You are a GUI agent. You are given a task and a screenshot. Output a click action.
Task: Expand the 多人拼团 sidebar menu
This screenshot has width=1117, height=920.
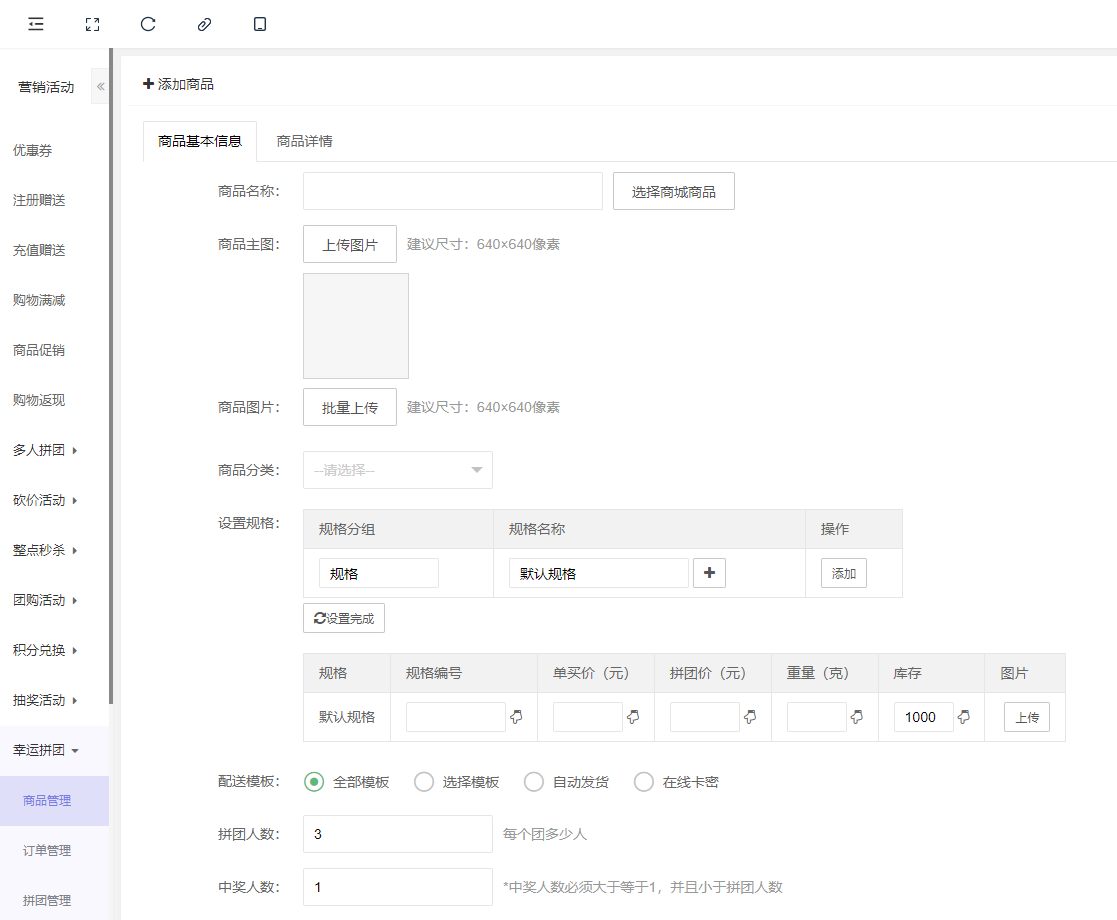45,450
